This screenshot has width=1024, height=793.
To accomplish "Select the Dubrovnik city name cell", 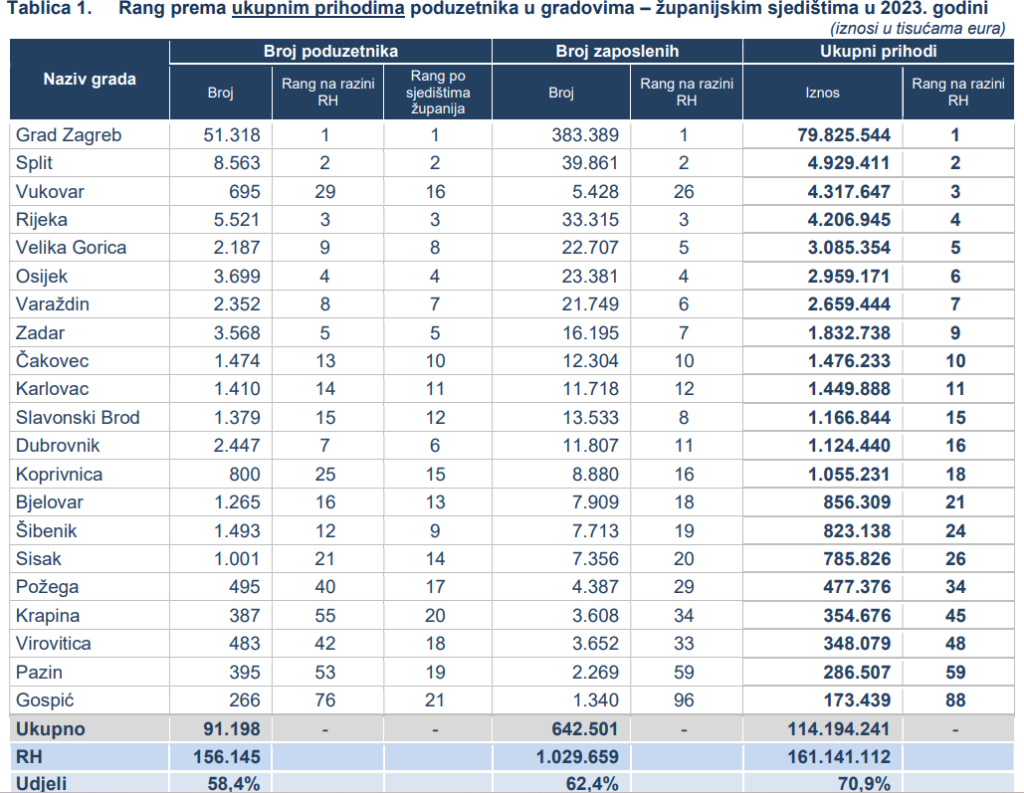I will click(58, 446).
